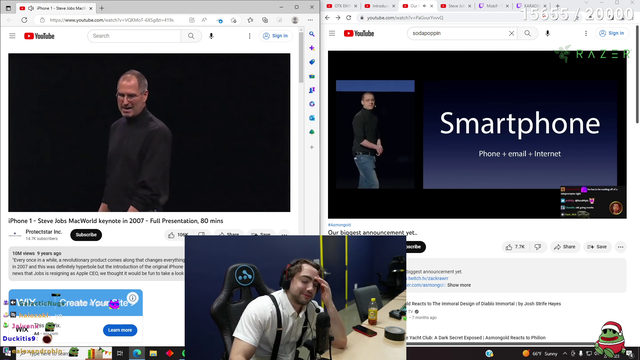Viewport: 640px width, 360px height.
Task: Open Microsoft Edge from the taskbar
Action: [x=137, y=353]
